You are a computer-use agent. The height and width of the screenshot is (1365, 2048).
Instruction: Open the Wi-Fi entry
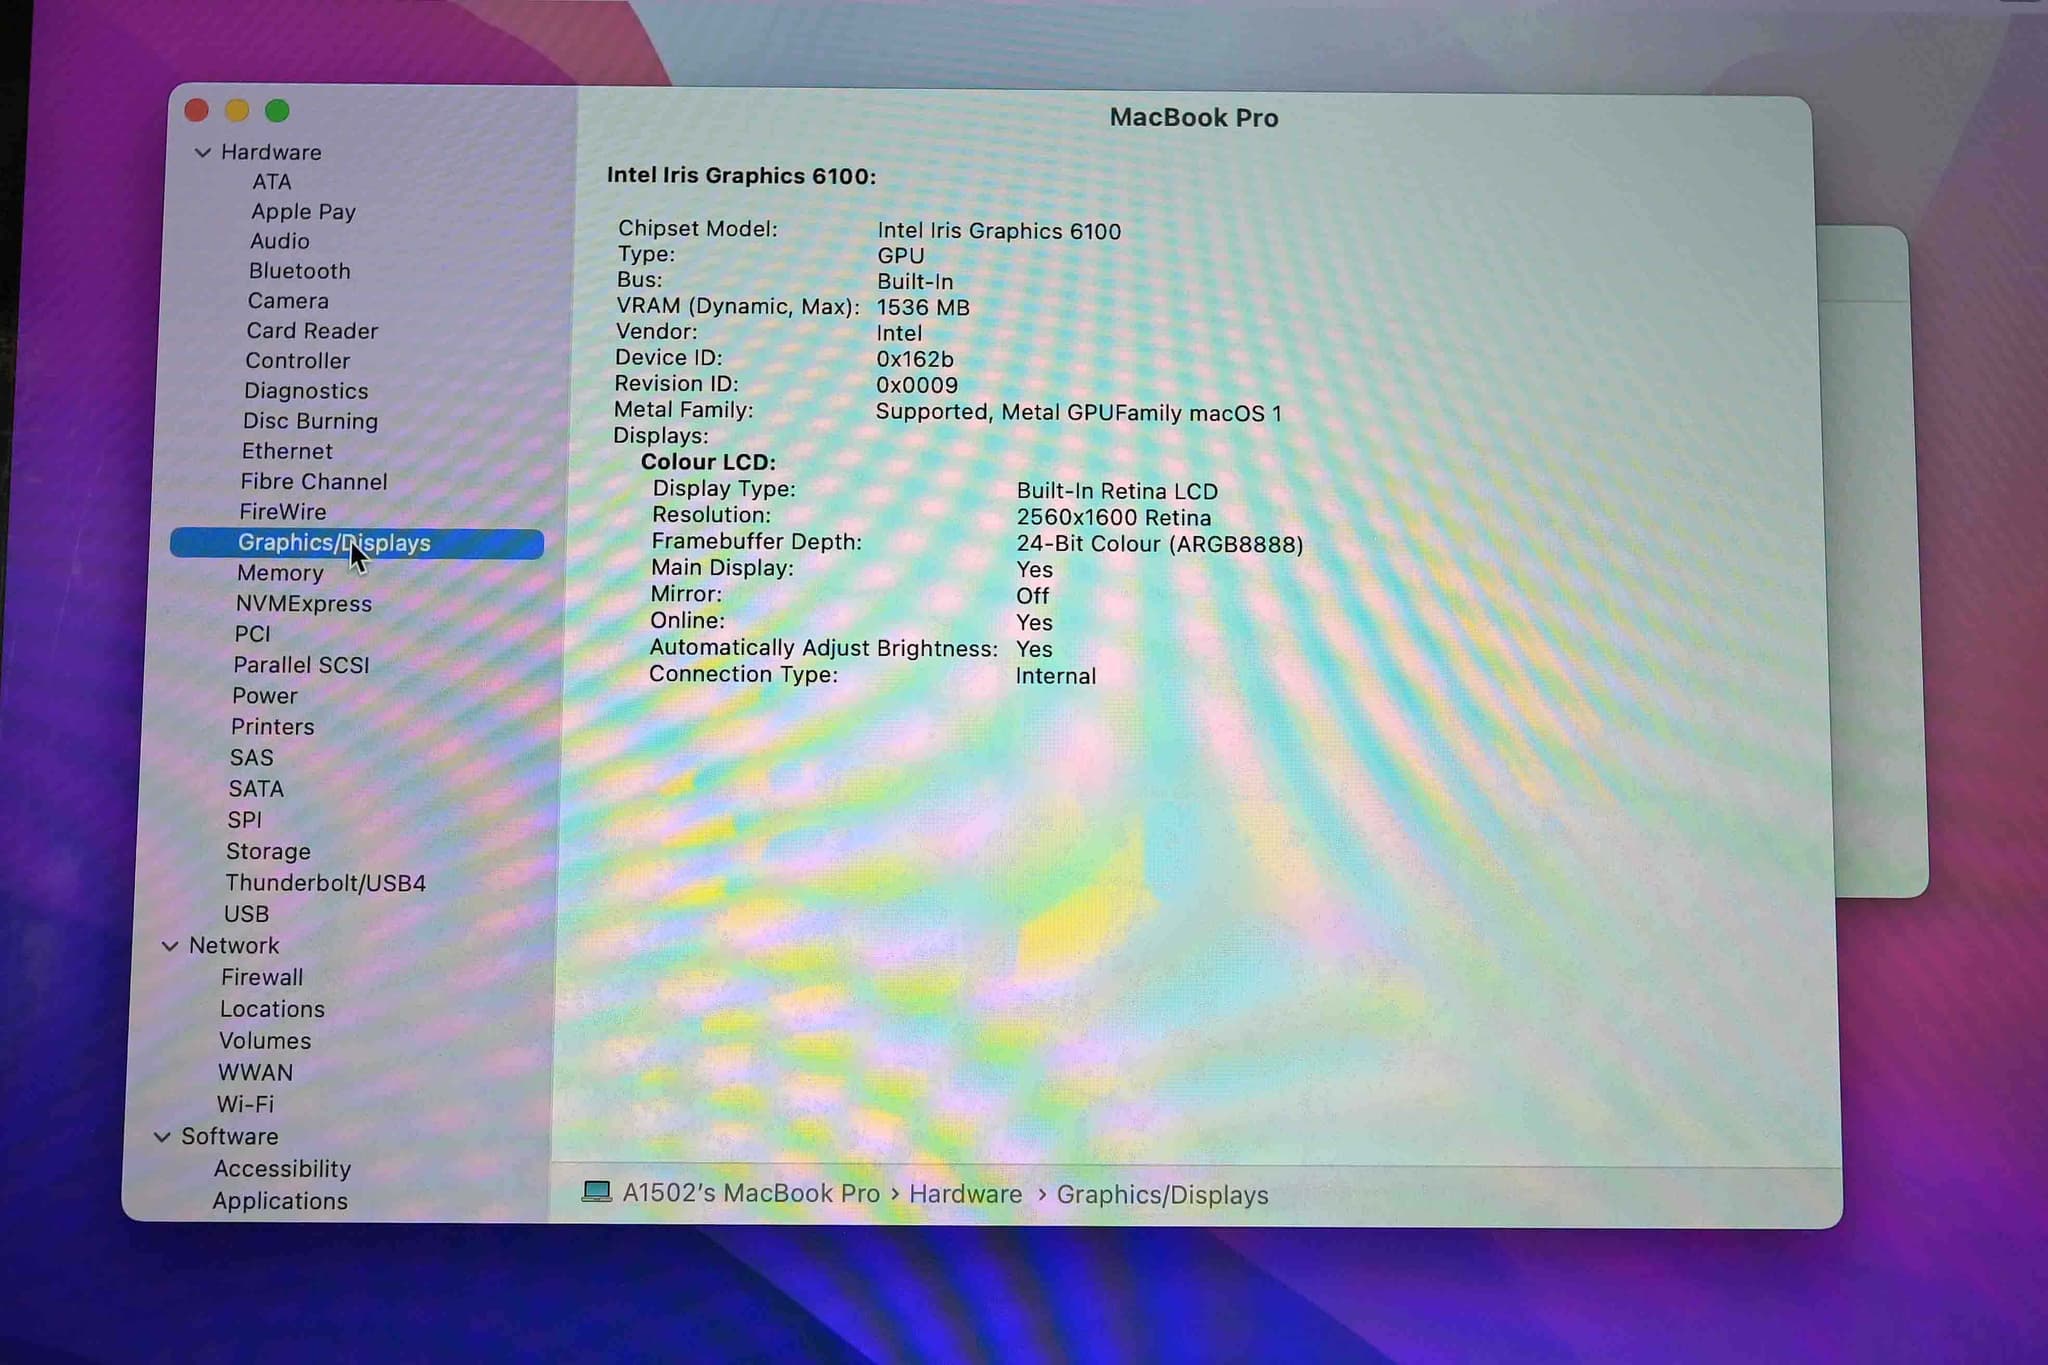245,1105
